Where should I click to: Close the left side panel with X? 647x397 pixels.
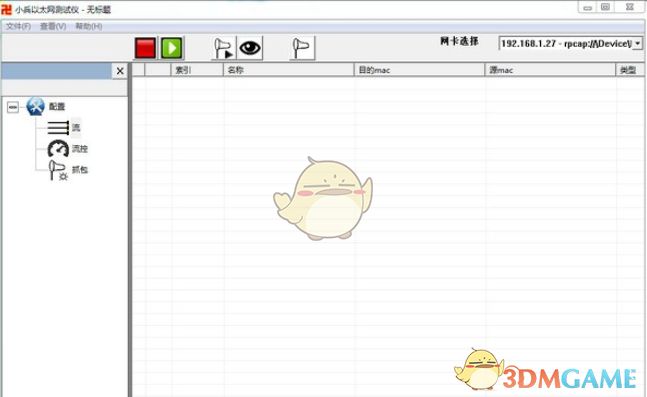click(120, 71)
